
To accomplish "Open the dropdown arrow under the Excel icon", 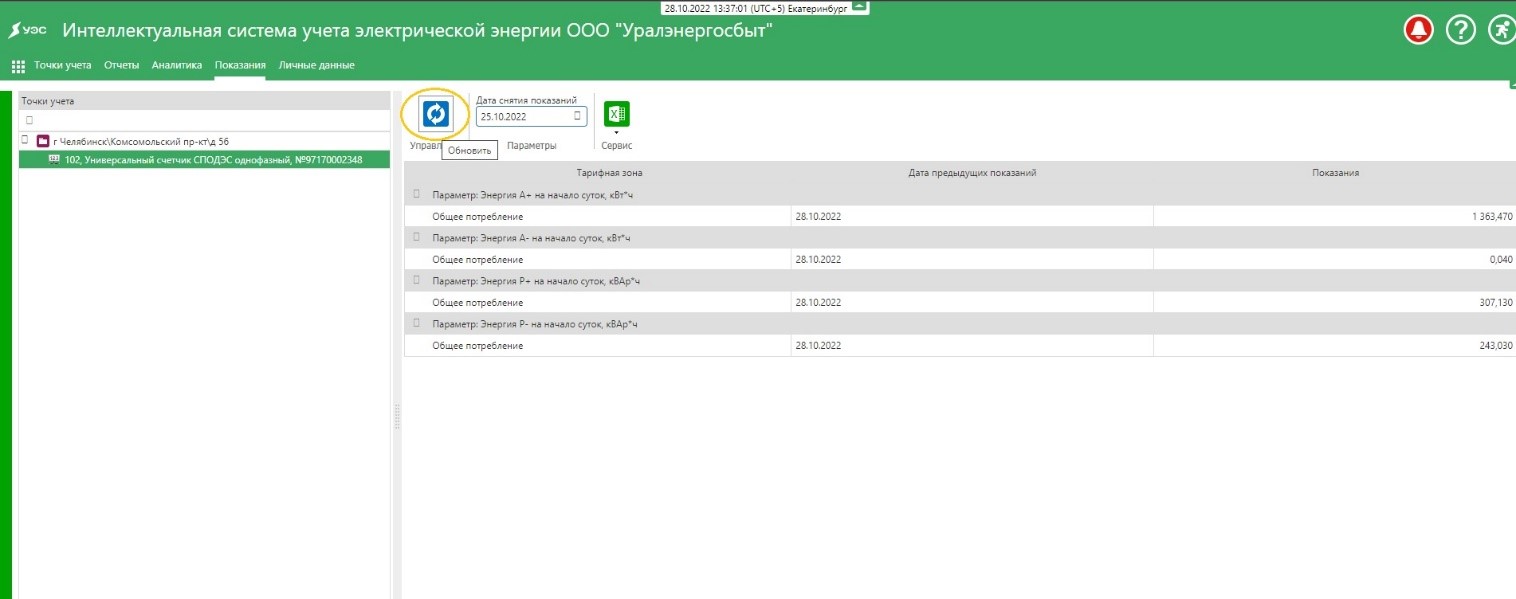I will (x=617, y=132).
